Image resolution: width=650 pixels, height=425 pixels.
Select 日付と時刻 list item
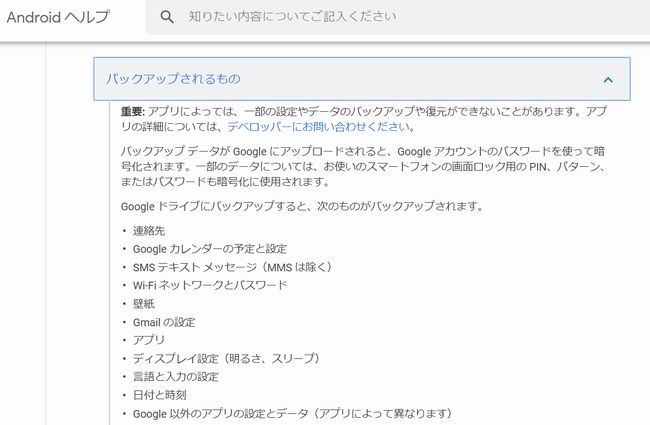tap(160, 395)
